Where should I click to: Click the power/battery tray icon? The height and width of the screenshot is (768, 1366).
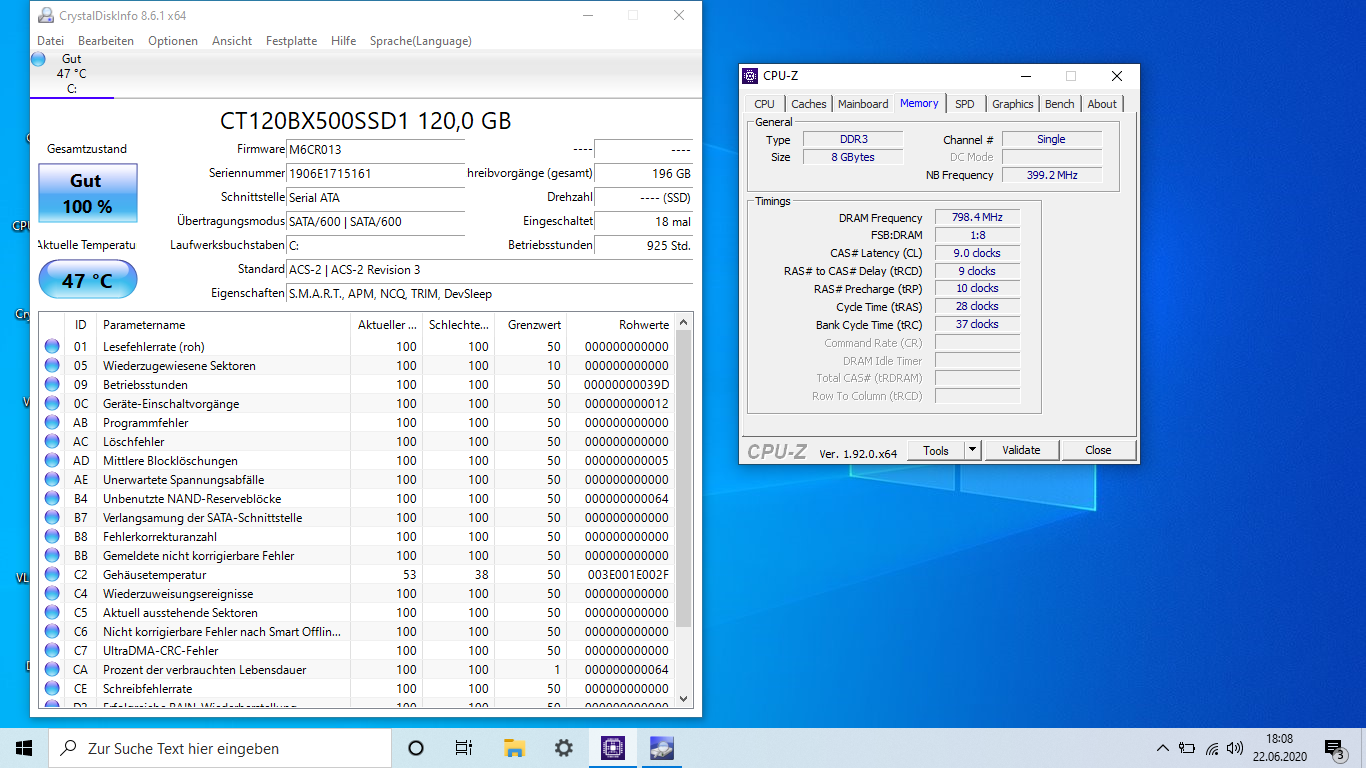[x=1187, y=748]
